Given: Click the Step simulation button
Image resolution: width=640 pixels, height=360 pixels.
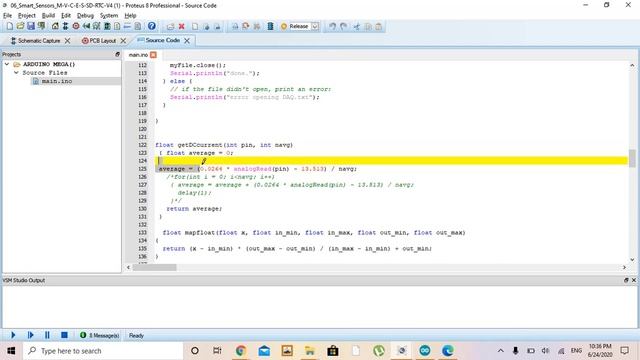Looking at the screenshot, I should coord(30,335).
